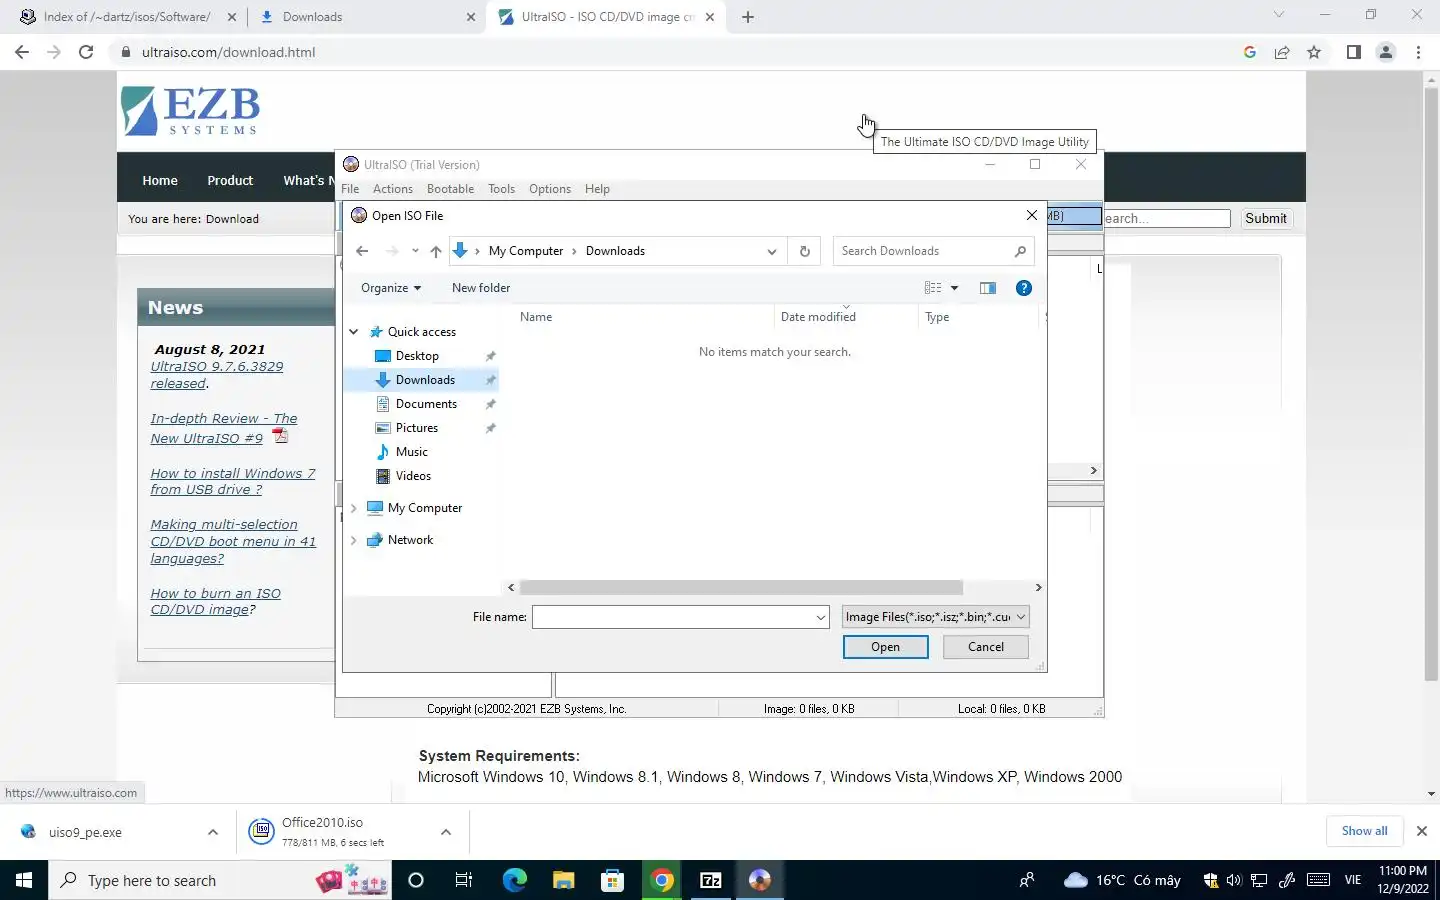
Task: Click the change view icon in dialog toolbar
Action: tap(933, 288)
